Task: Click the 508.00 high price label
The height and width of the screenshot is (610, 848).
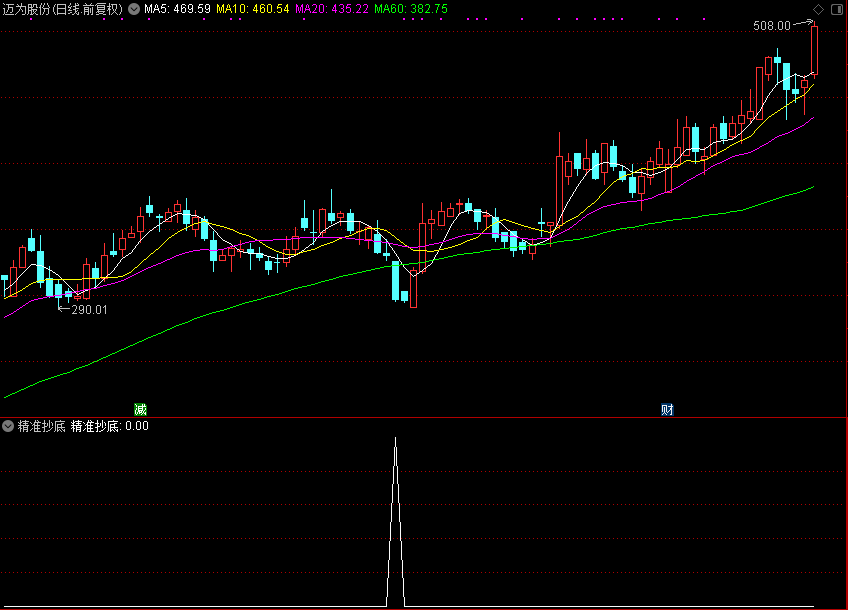Action: click(x=772, y=25)
